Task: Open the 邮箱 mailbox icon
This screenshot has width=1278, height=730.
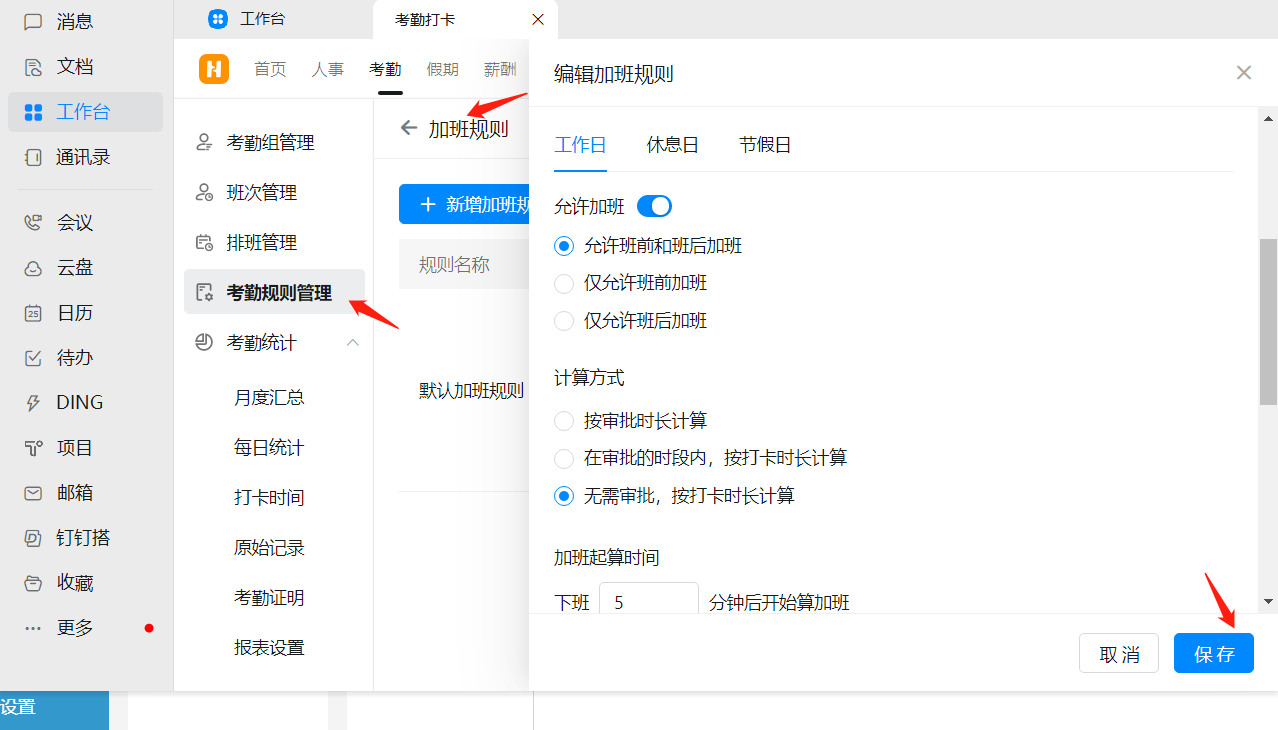Action: 33,493
